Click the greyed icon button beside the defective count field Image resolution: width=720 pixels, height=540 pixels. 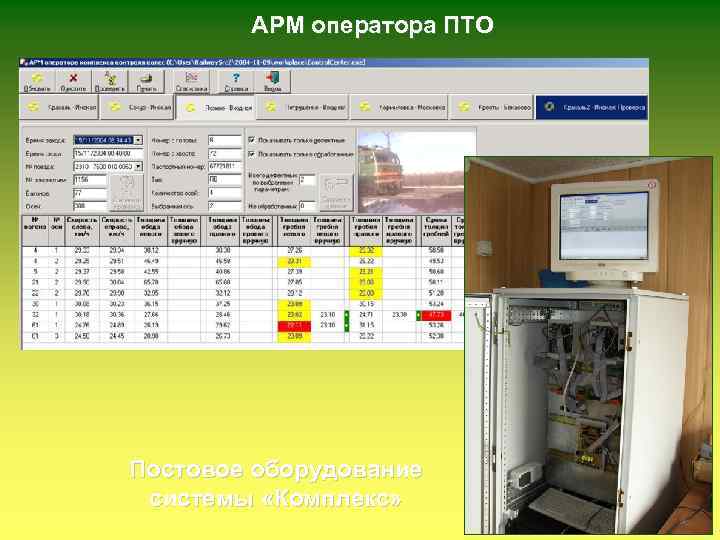(336, 193)
